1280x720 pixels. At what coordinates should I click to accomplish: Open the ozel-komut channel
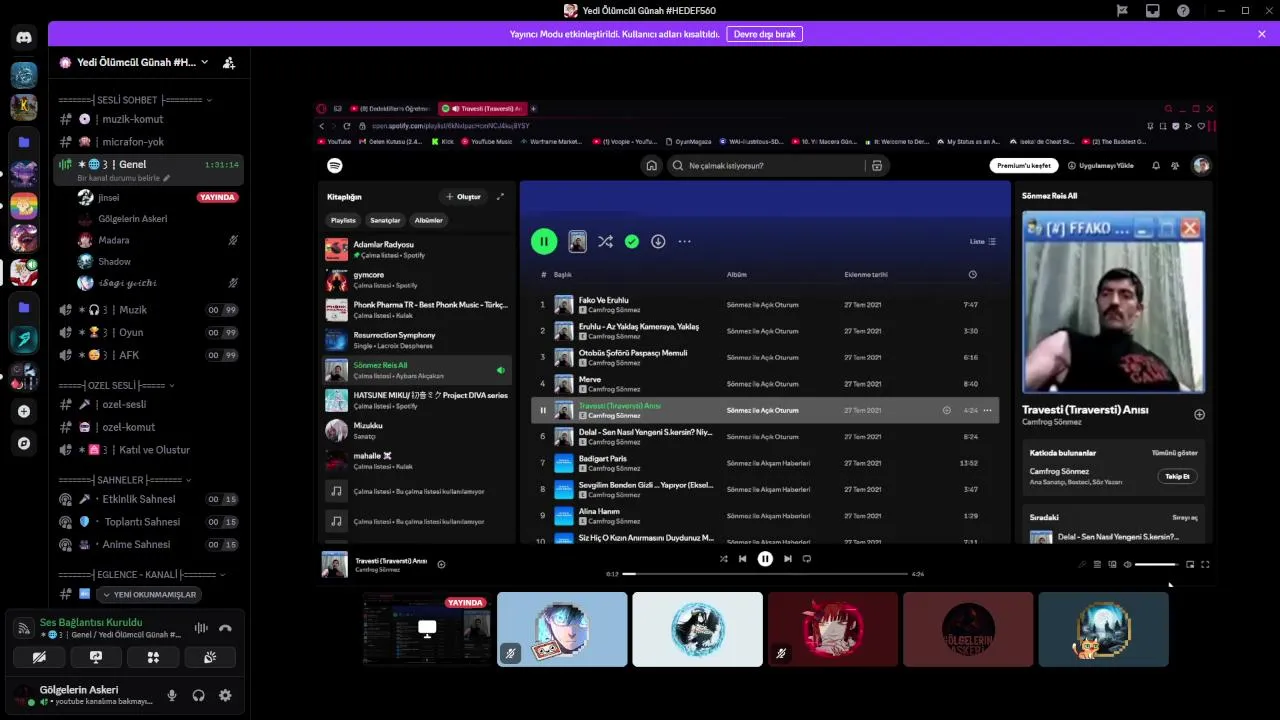(x=148, y=427)
